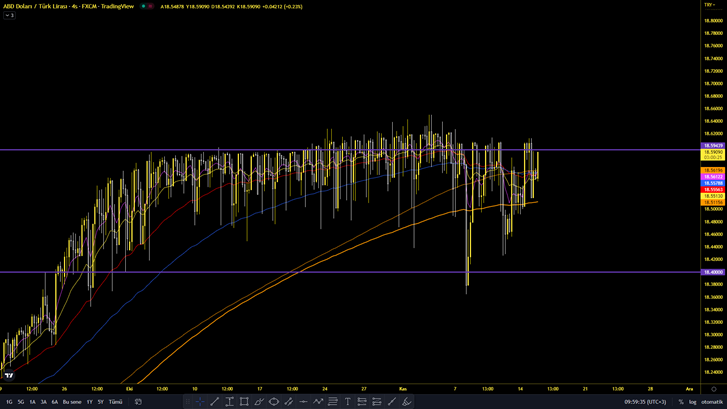727x409 pixels.
Task: Open the go-to-date calendar icon
Action: (138, 402)
